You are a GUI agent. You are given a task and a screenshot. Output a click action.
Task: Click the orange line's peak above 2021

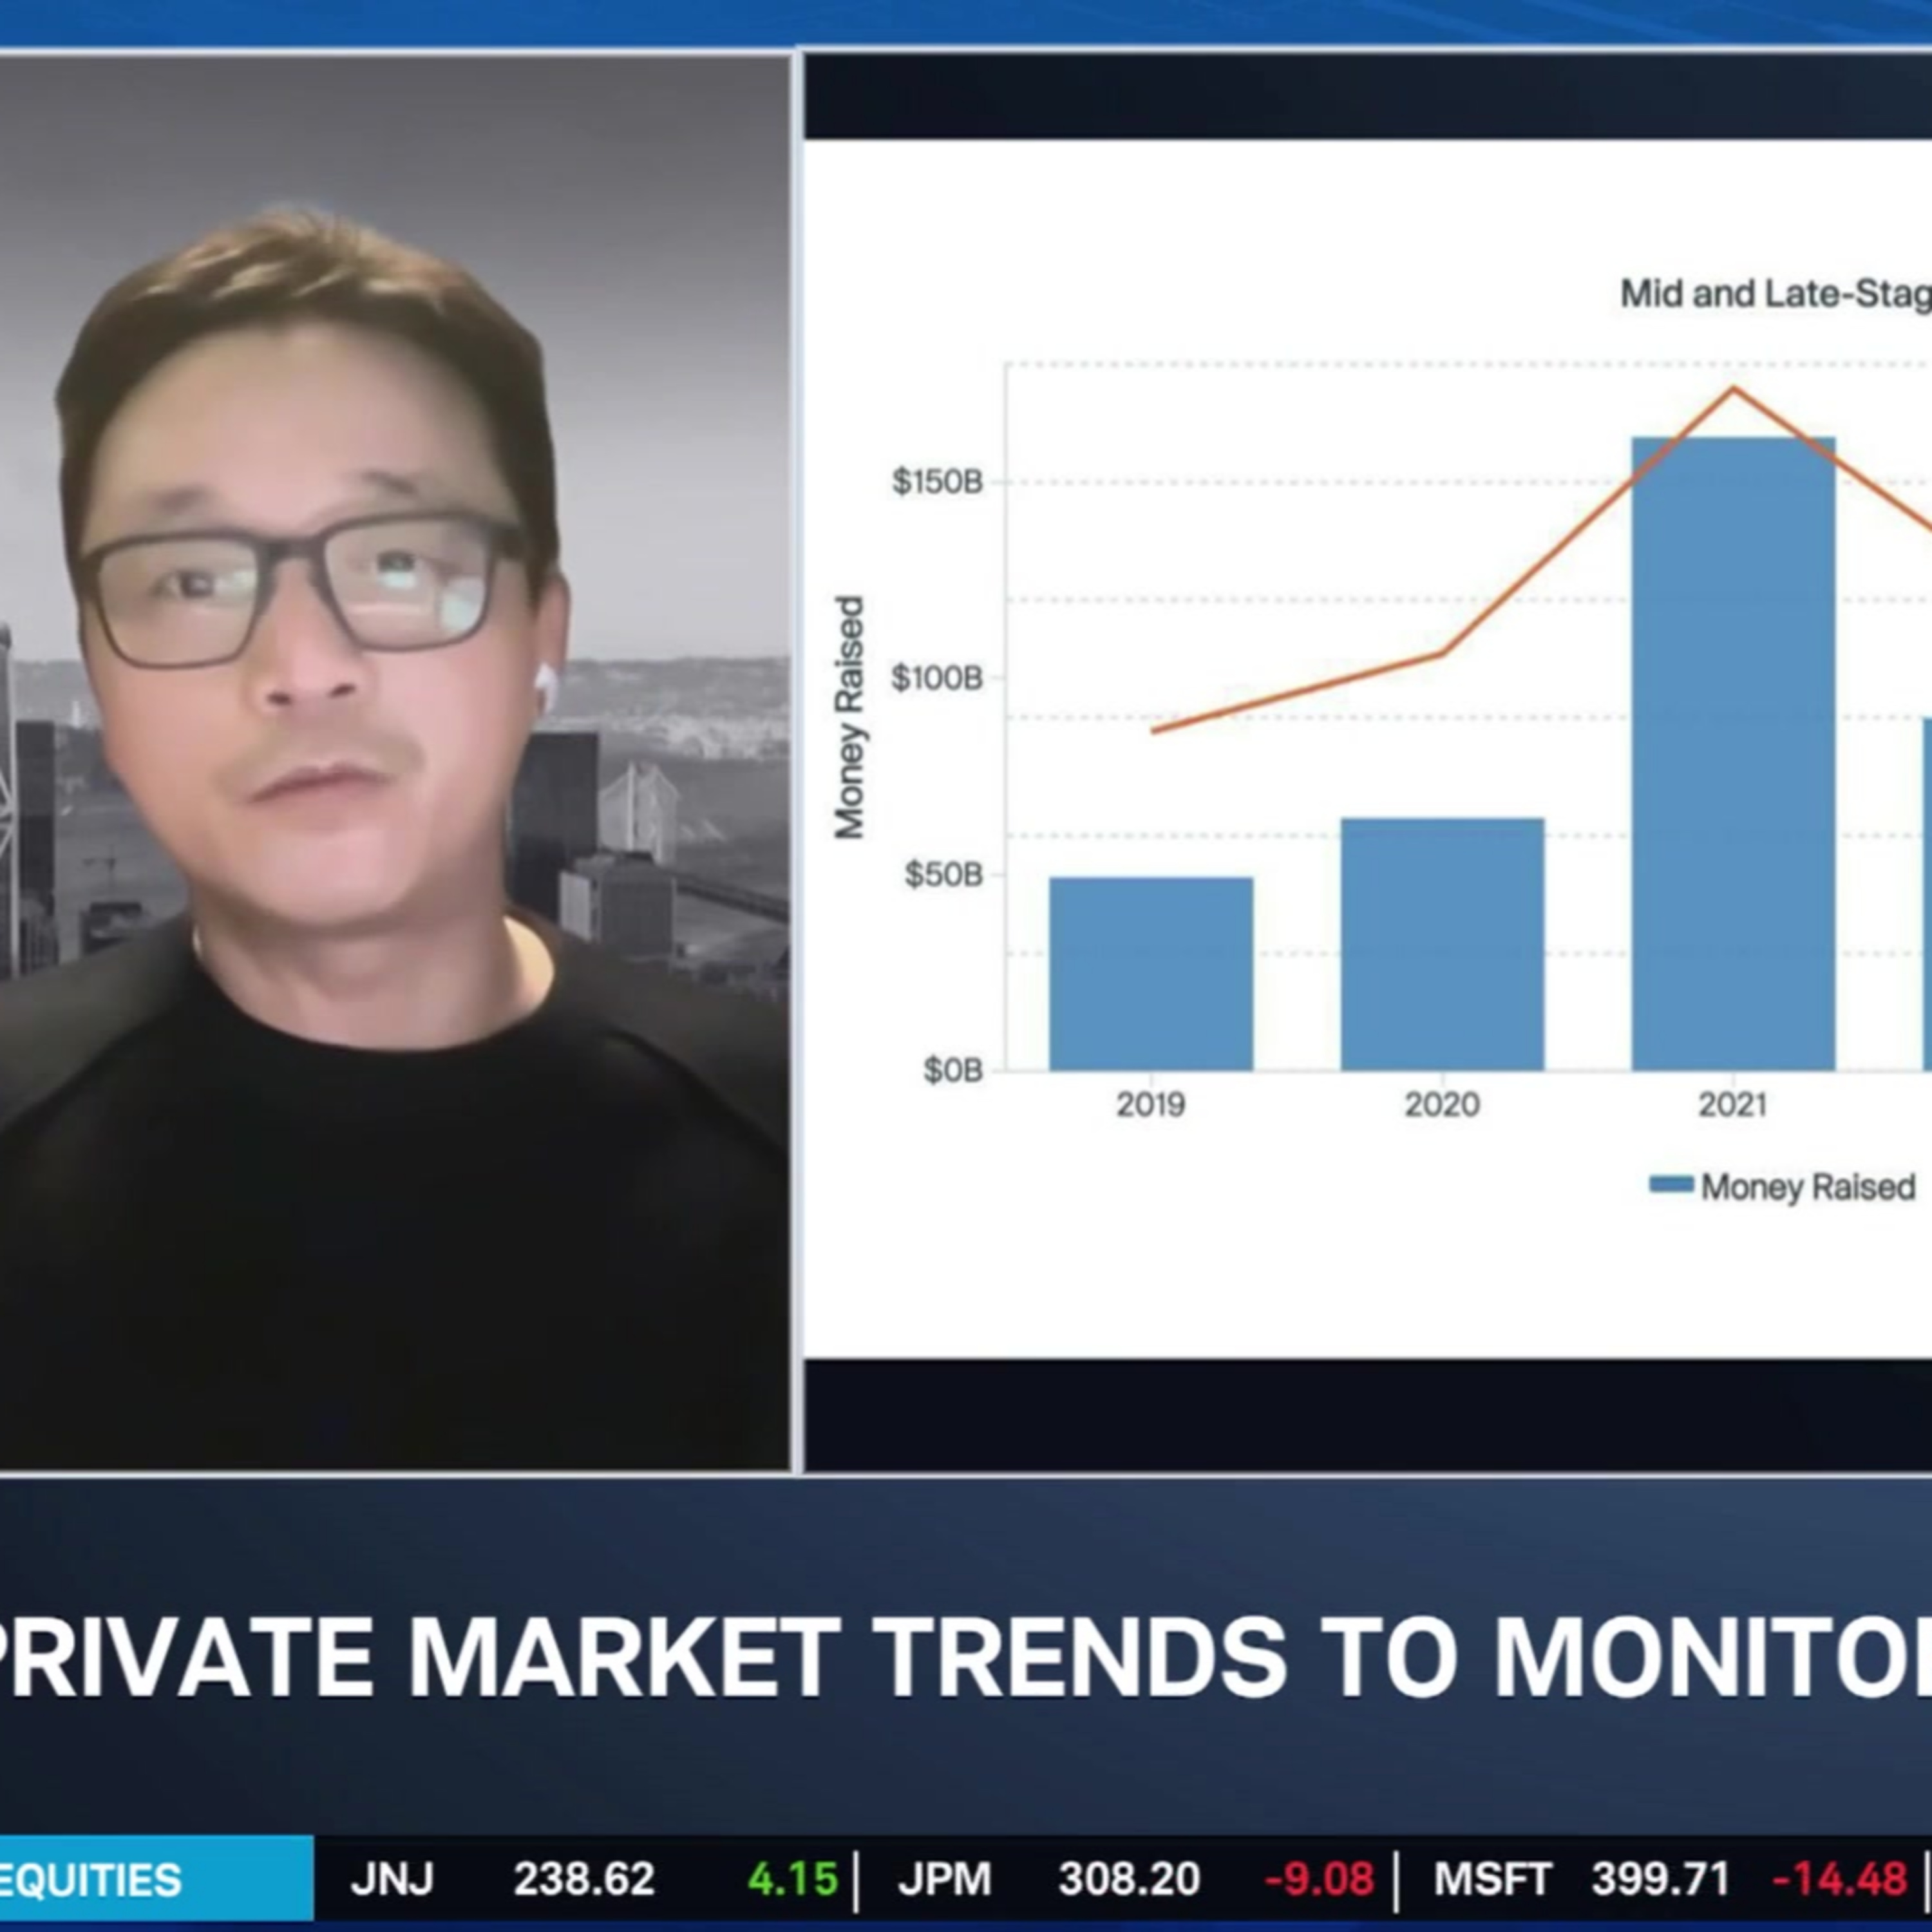[x=1733, y=389]
